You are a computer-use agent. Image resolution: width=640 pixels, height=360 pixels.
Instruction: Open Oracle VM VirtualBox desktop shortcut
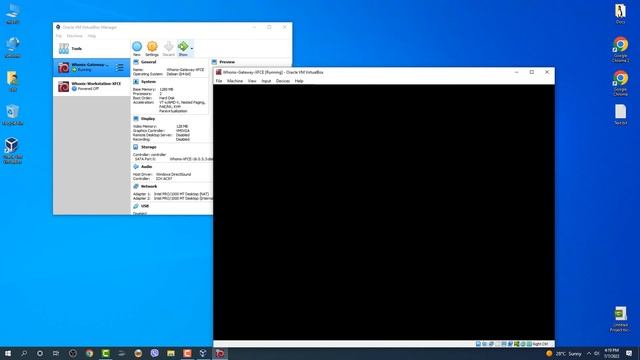(12, 151)
